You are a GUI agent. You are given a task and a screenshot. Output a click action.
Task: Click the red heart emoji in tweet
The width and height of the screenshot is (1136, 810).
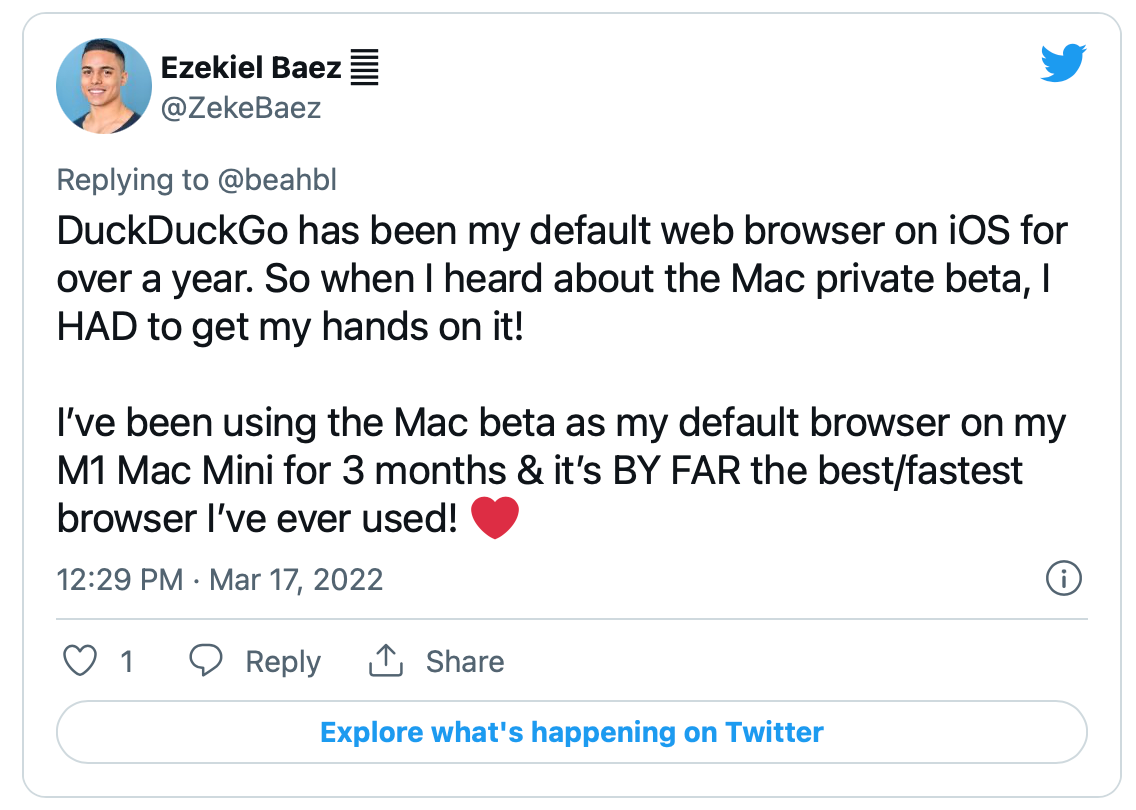(495, 518)
